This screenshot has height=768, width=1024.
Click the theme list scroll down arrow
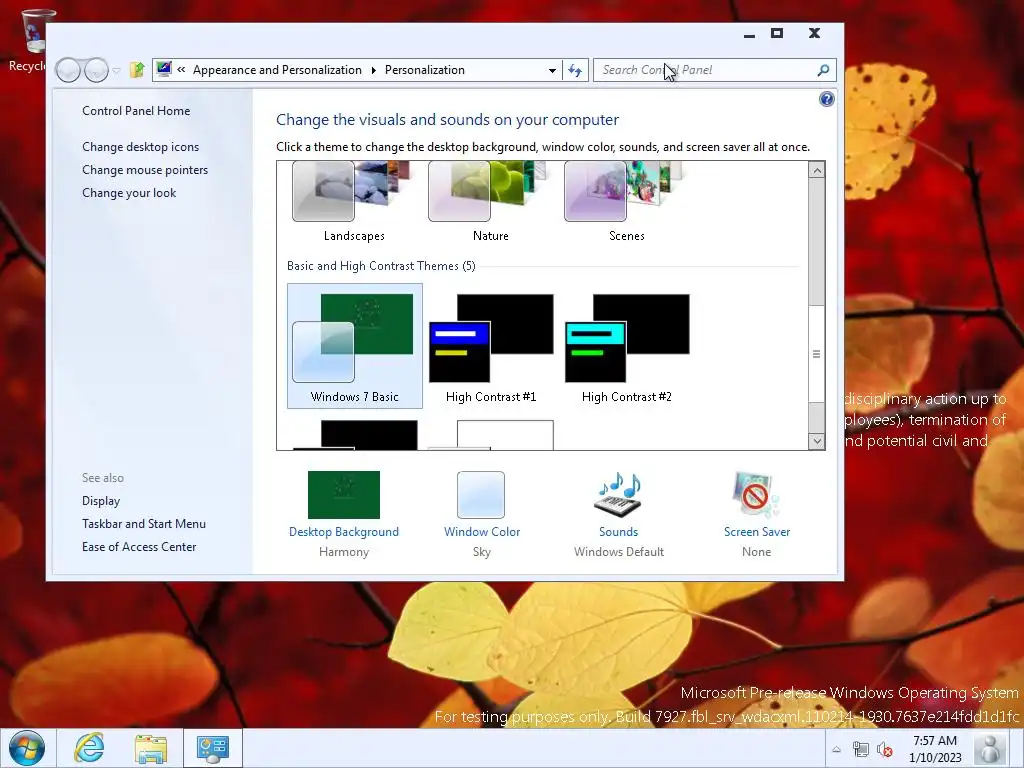pyautogui.click(x=816, y=441)
